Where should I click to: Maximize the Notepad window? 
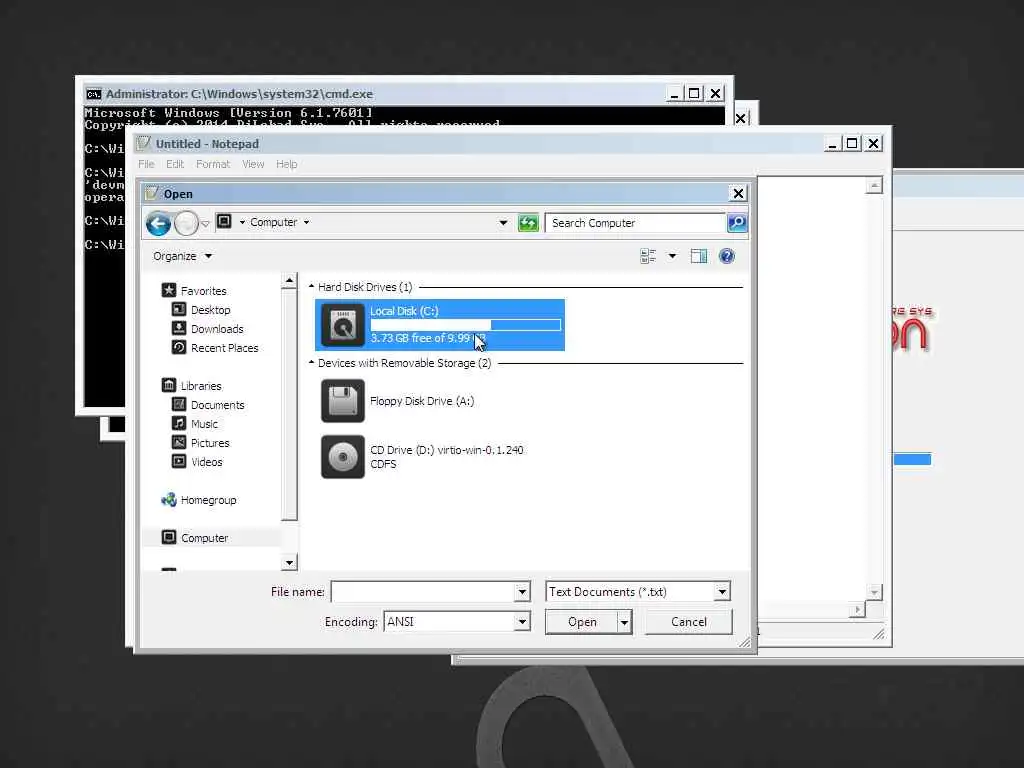coord(852,143)
